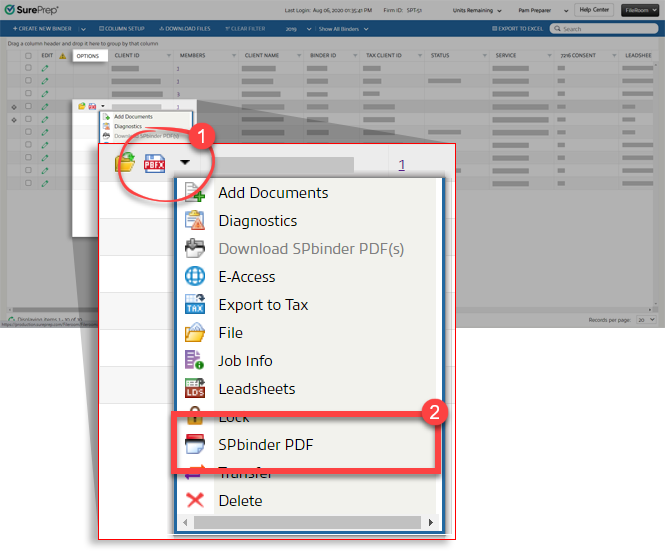The width and height of the screenshot is (665, 556).
Task: Click the File open-folder icon in the menu
Action: click(195, 332)
